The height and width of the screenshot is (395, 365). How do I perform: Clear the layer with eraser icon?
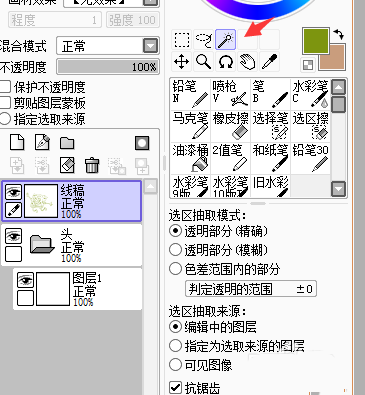67,165
